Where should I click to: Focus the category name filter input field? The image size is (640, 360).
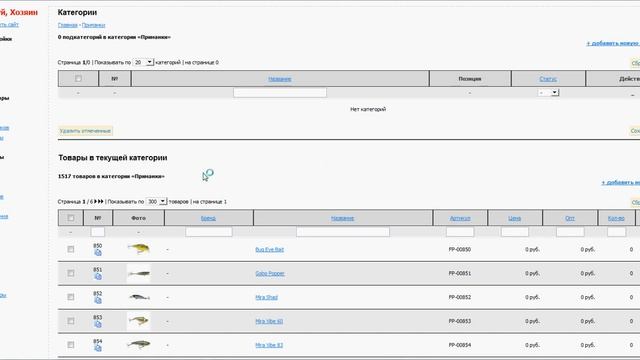pos(280,93)
